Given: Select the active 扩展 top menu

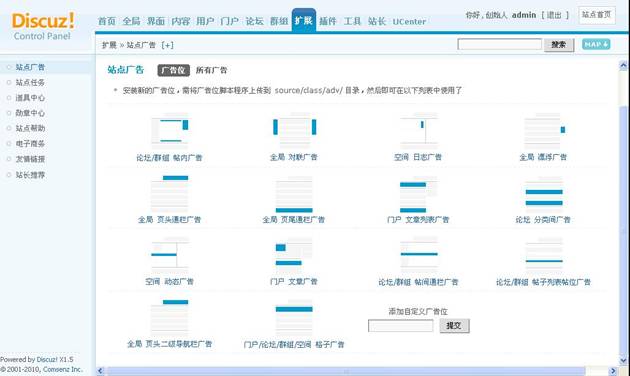Looking at the screenshot, I should pyautogui.click(x=304, y=20).
